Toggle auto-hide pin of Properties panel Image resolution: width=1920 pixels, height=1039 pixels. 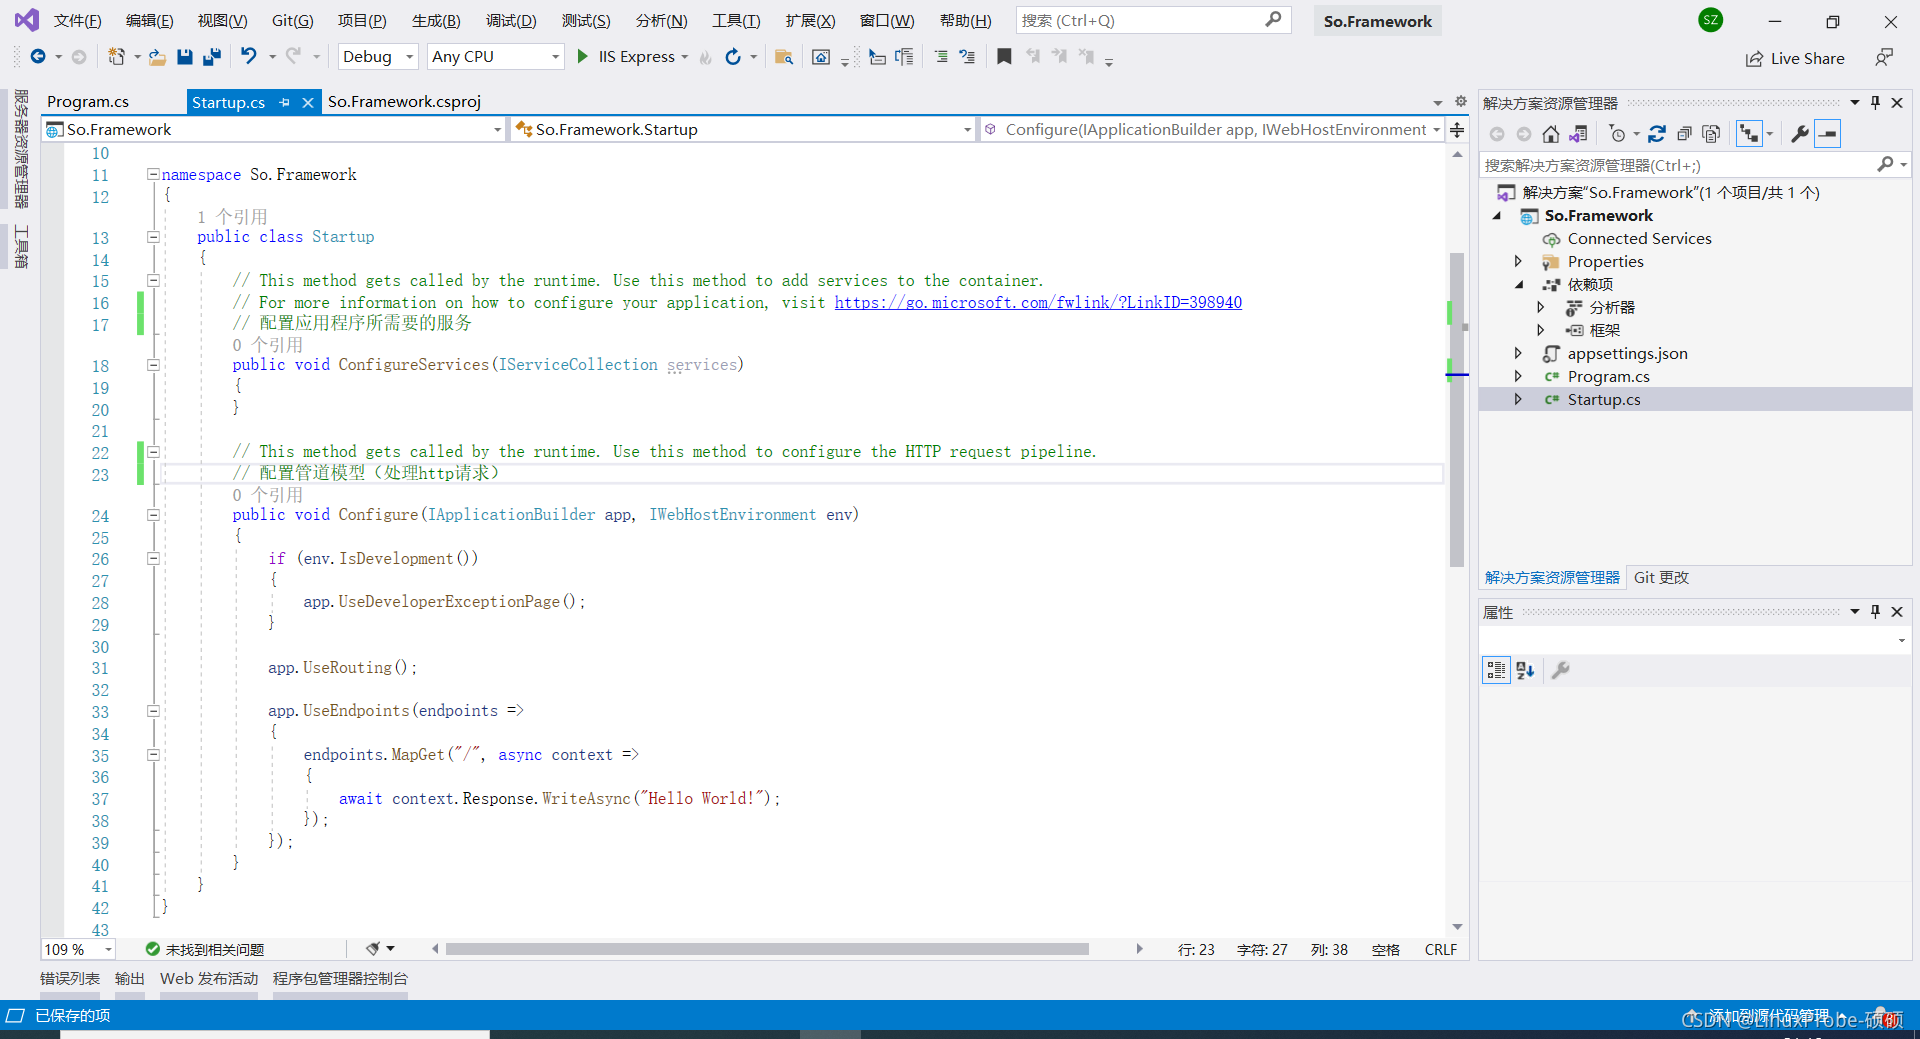point(1875,612)
